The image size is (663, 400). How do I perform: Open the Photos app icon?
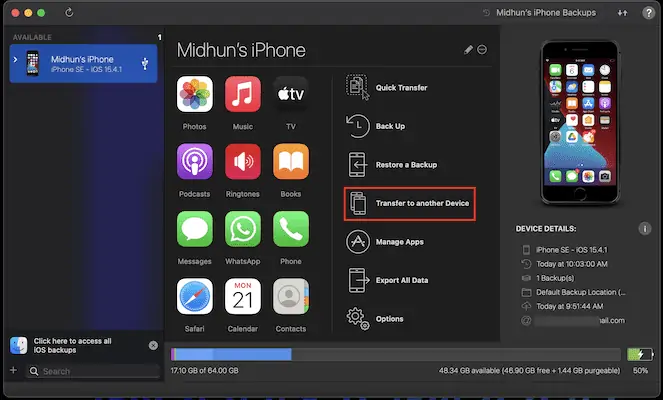pyautogui.click(x=194, y=94)
